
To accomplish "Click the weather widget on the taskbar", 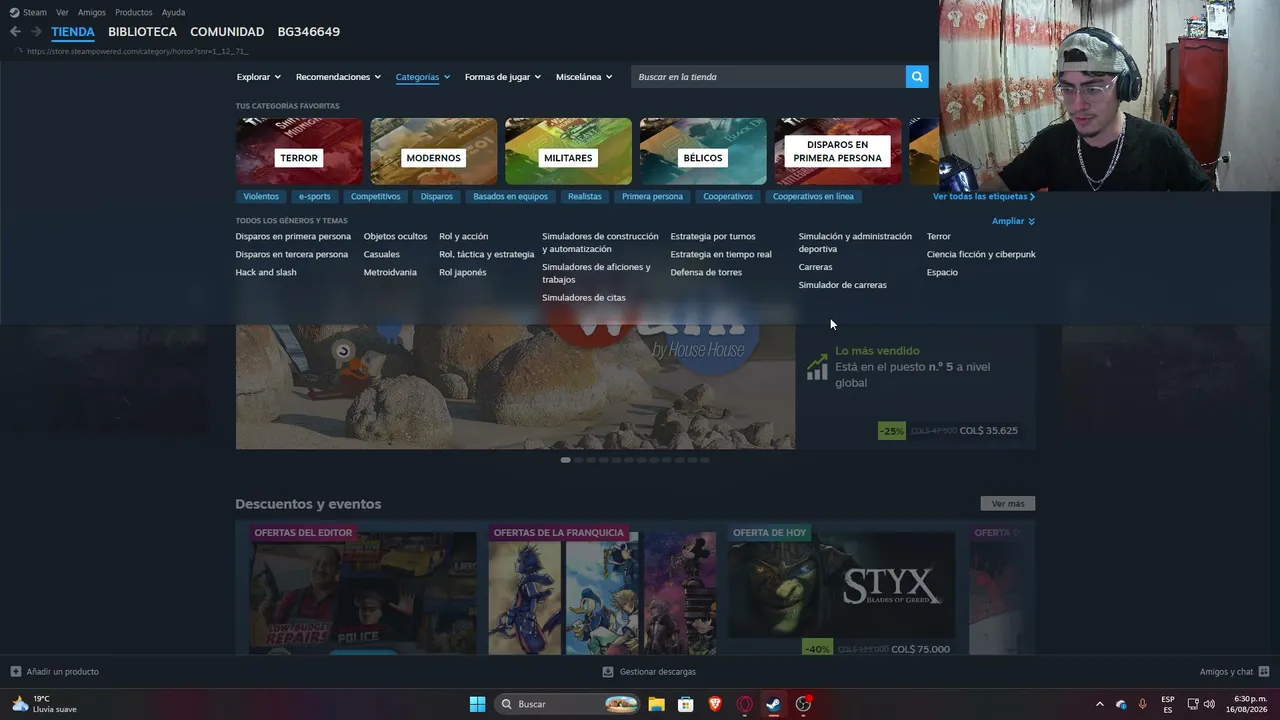I will pos(44,704).
